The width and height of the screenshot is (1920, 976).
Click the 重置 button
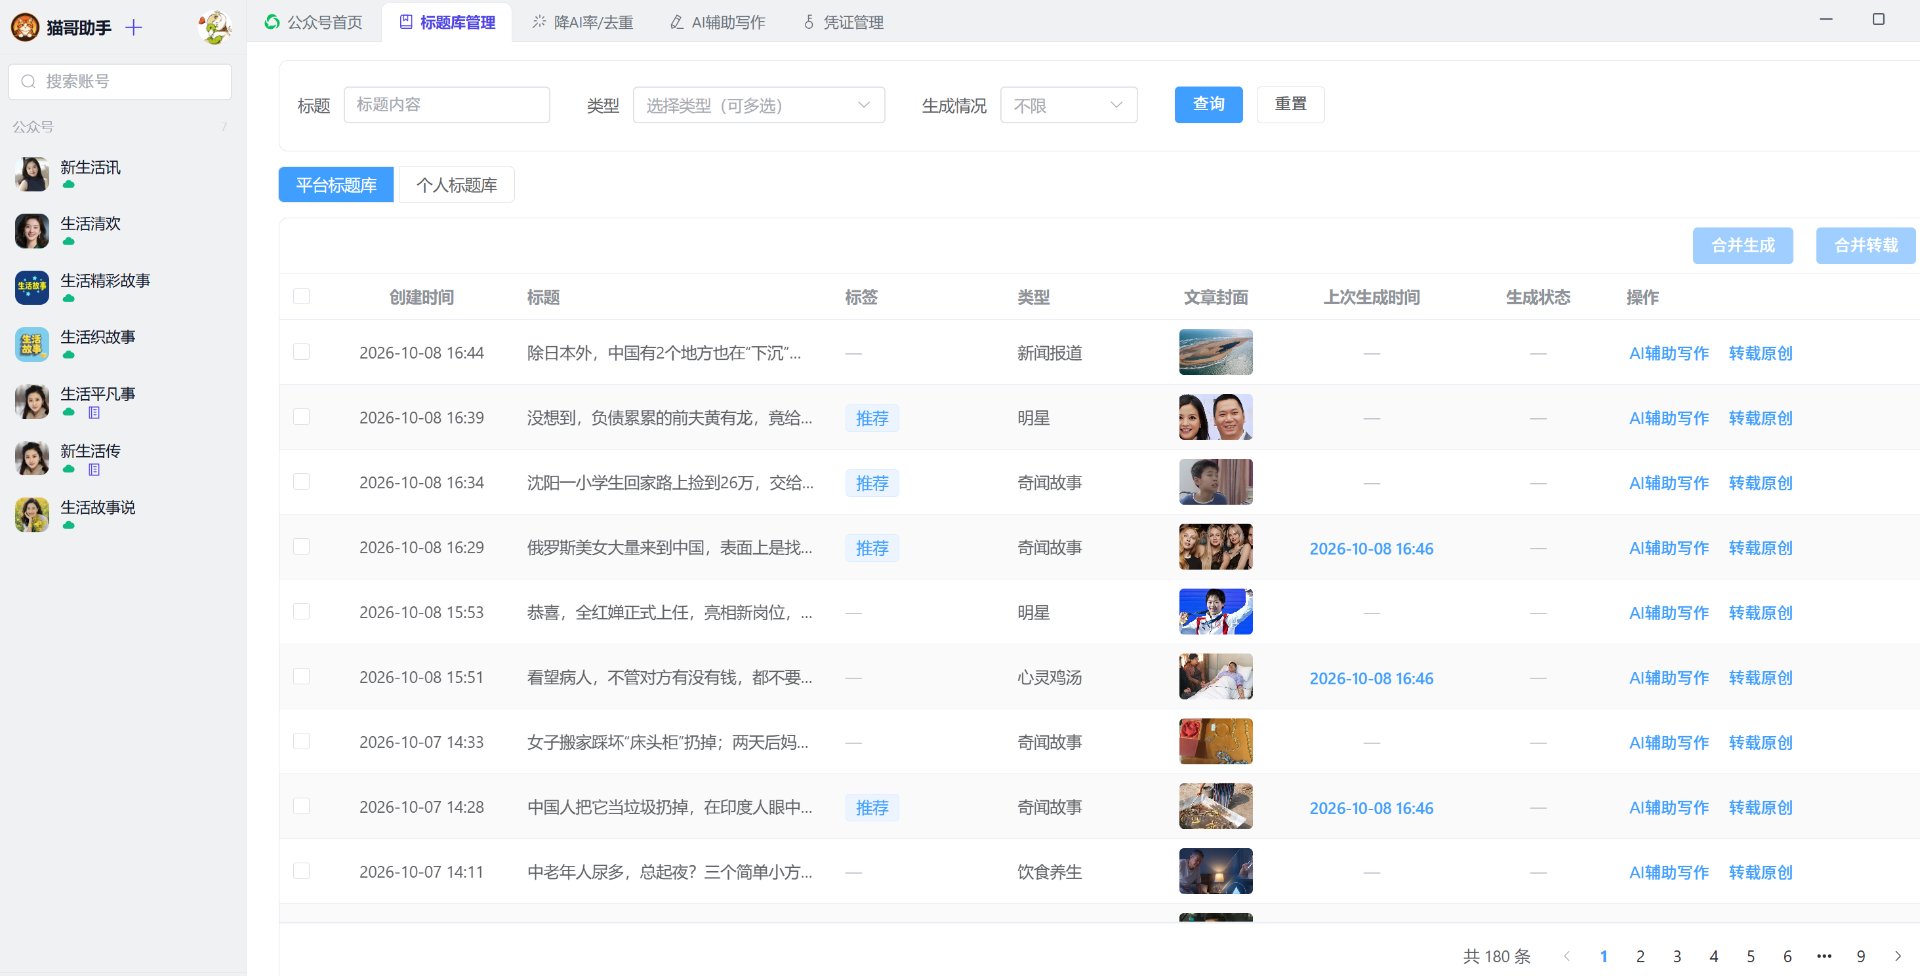coord(1290,104)
